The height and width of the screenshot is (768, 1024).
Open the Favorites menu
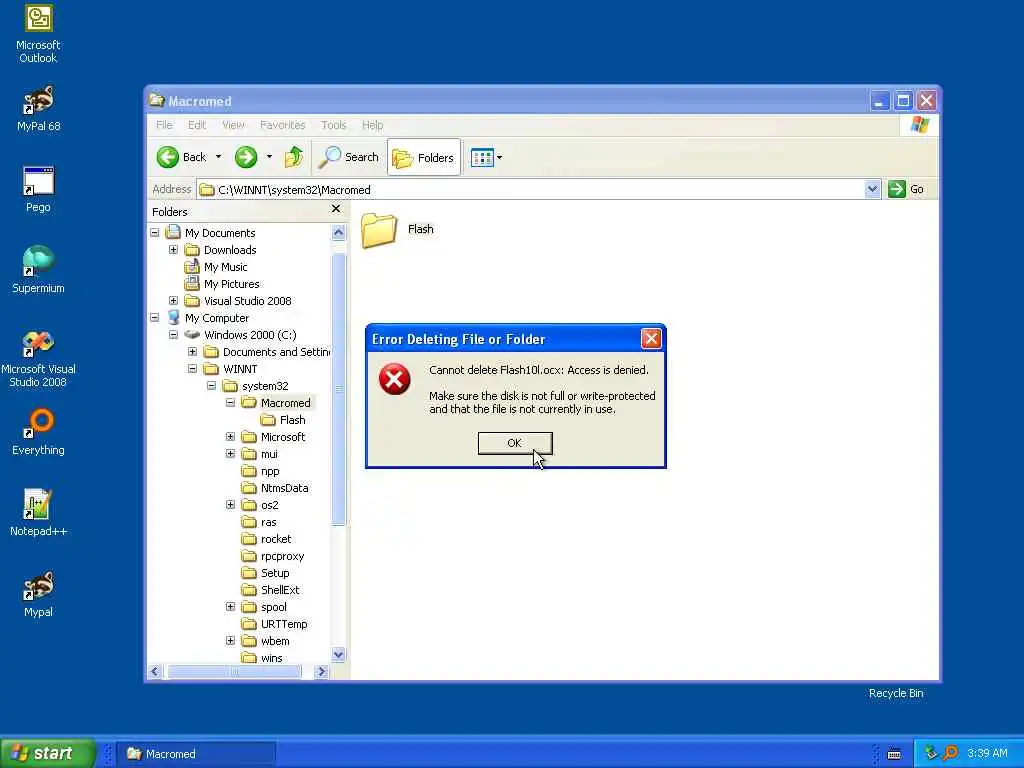pos(283,125)
